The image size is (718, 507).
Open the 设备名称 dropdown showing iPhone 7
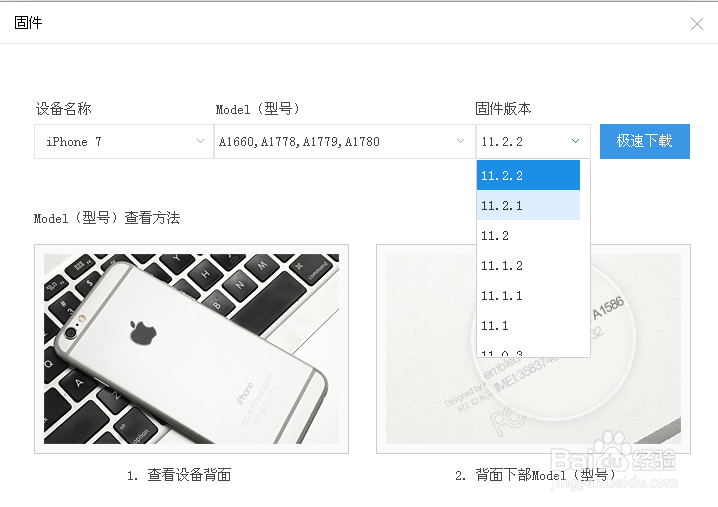click(124, 142)
